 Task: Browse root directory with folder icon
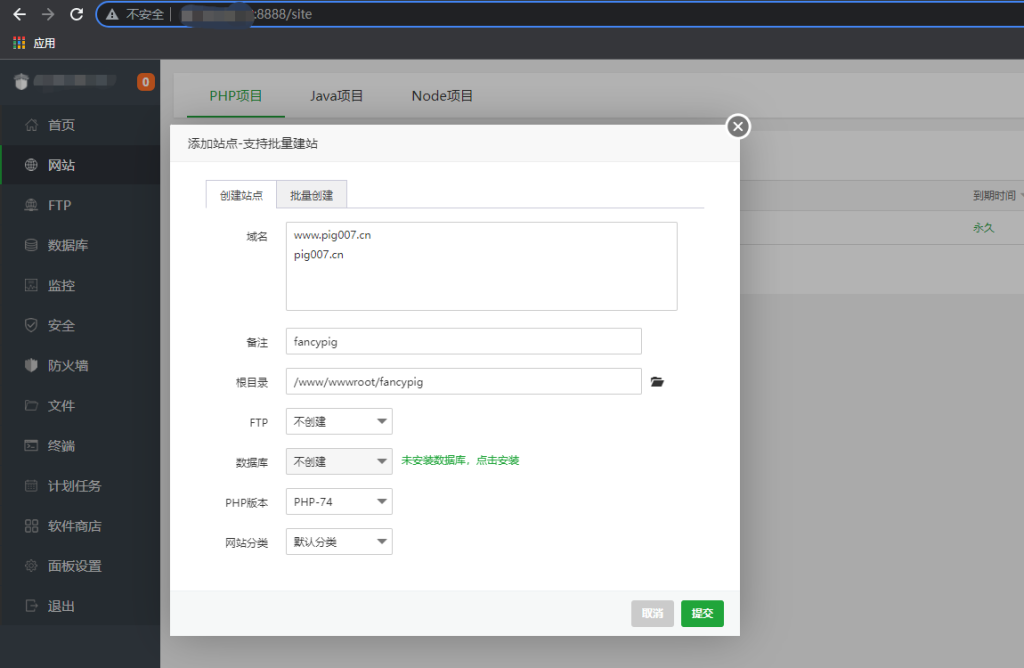click(x=657, y=381)
